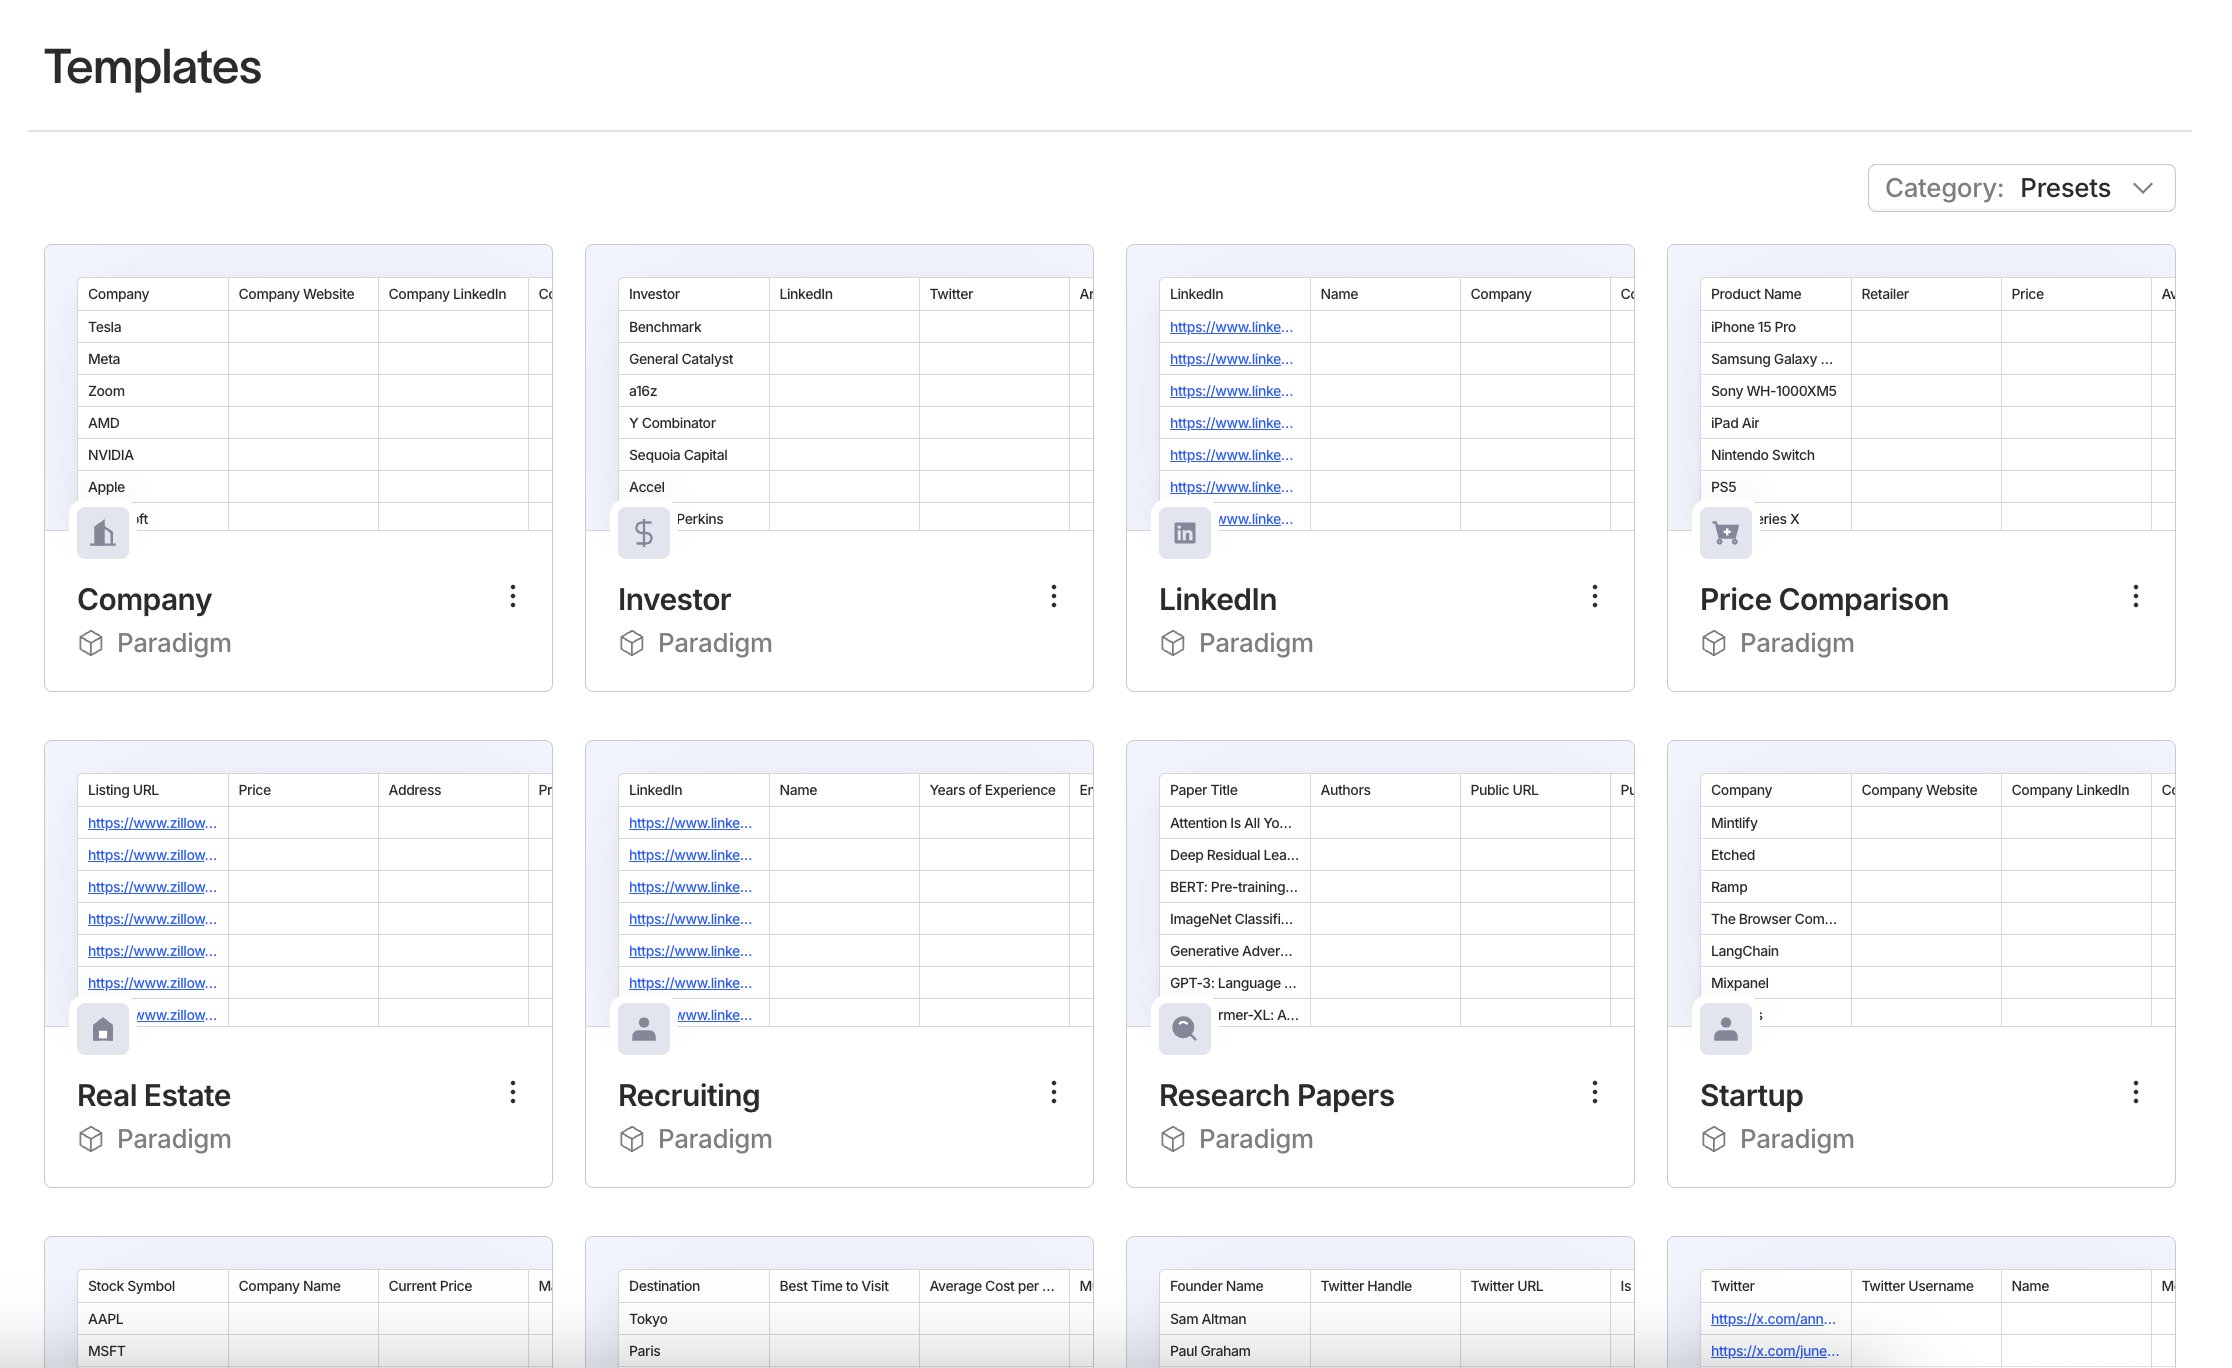Image resolution: width=2232 pixels, height=1368 pixels.
Task: Open the Category Presets dropdown
Action: tap(2021, 188)
